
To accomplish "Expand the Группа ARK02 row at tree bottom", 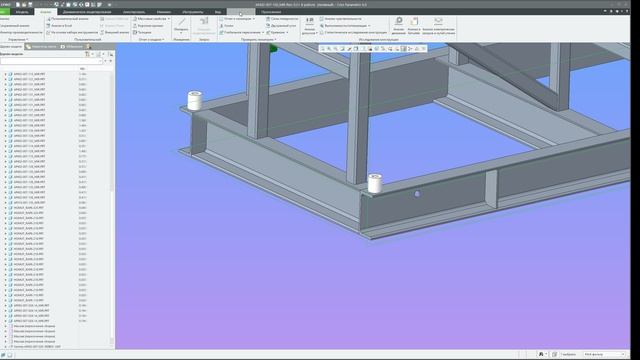I will (x=6, y=347).
